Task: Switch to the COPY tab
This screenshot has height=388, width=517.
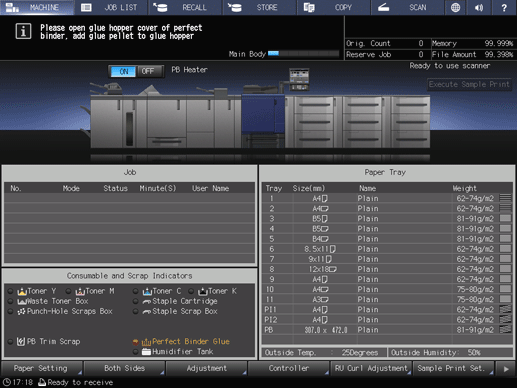Action: pyautogui.click(x=334, y=7)
